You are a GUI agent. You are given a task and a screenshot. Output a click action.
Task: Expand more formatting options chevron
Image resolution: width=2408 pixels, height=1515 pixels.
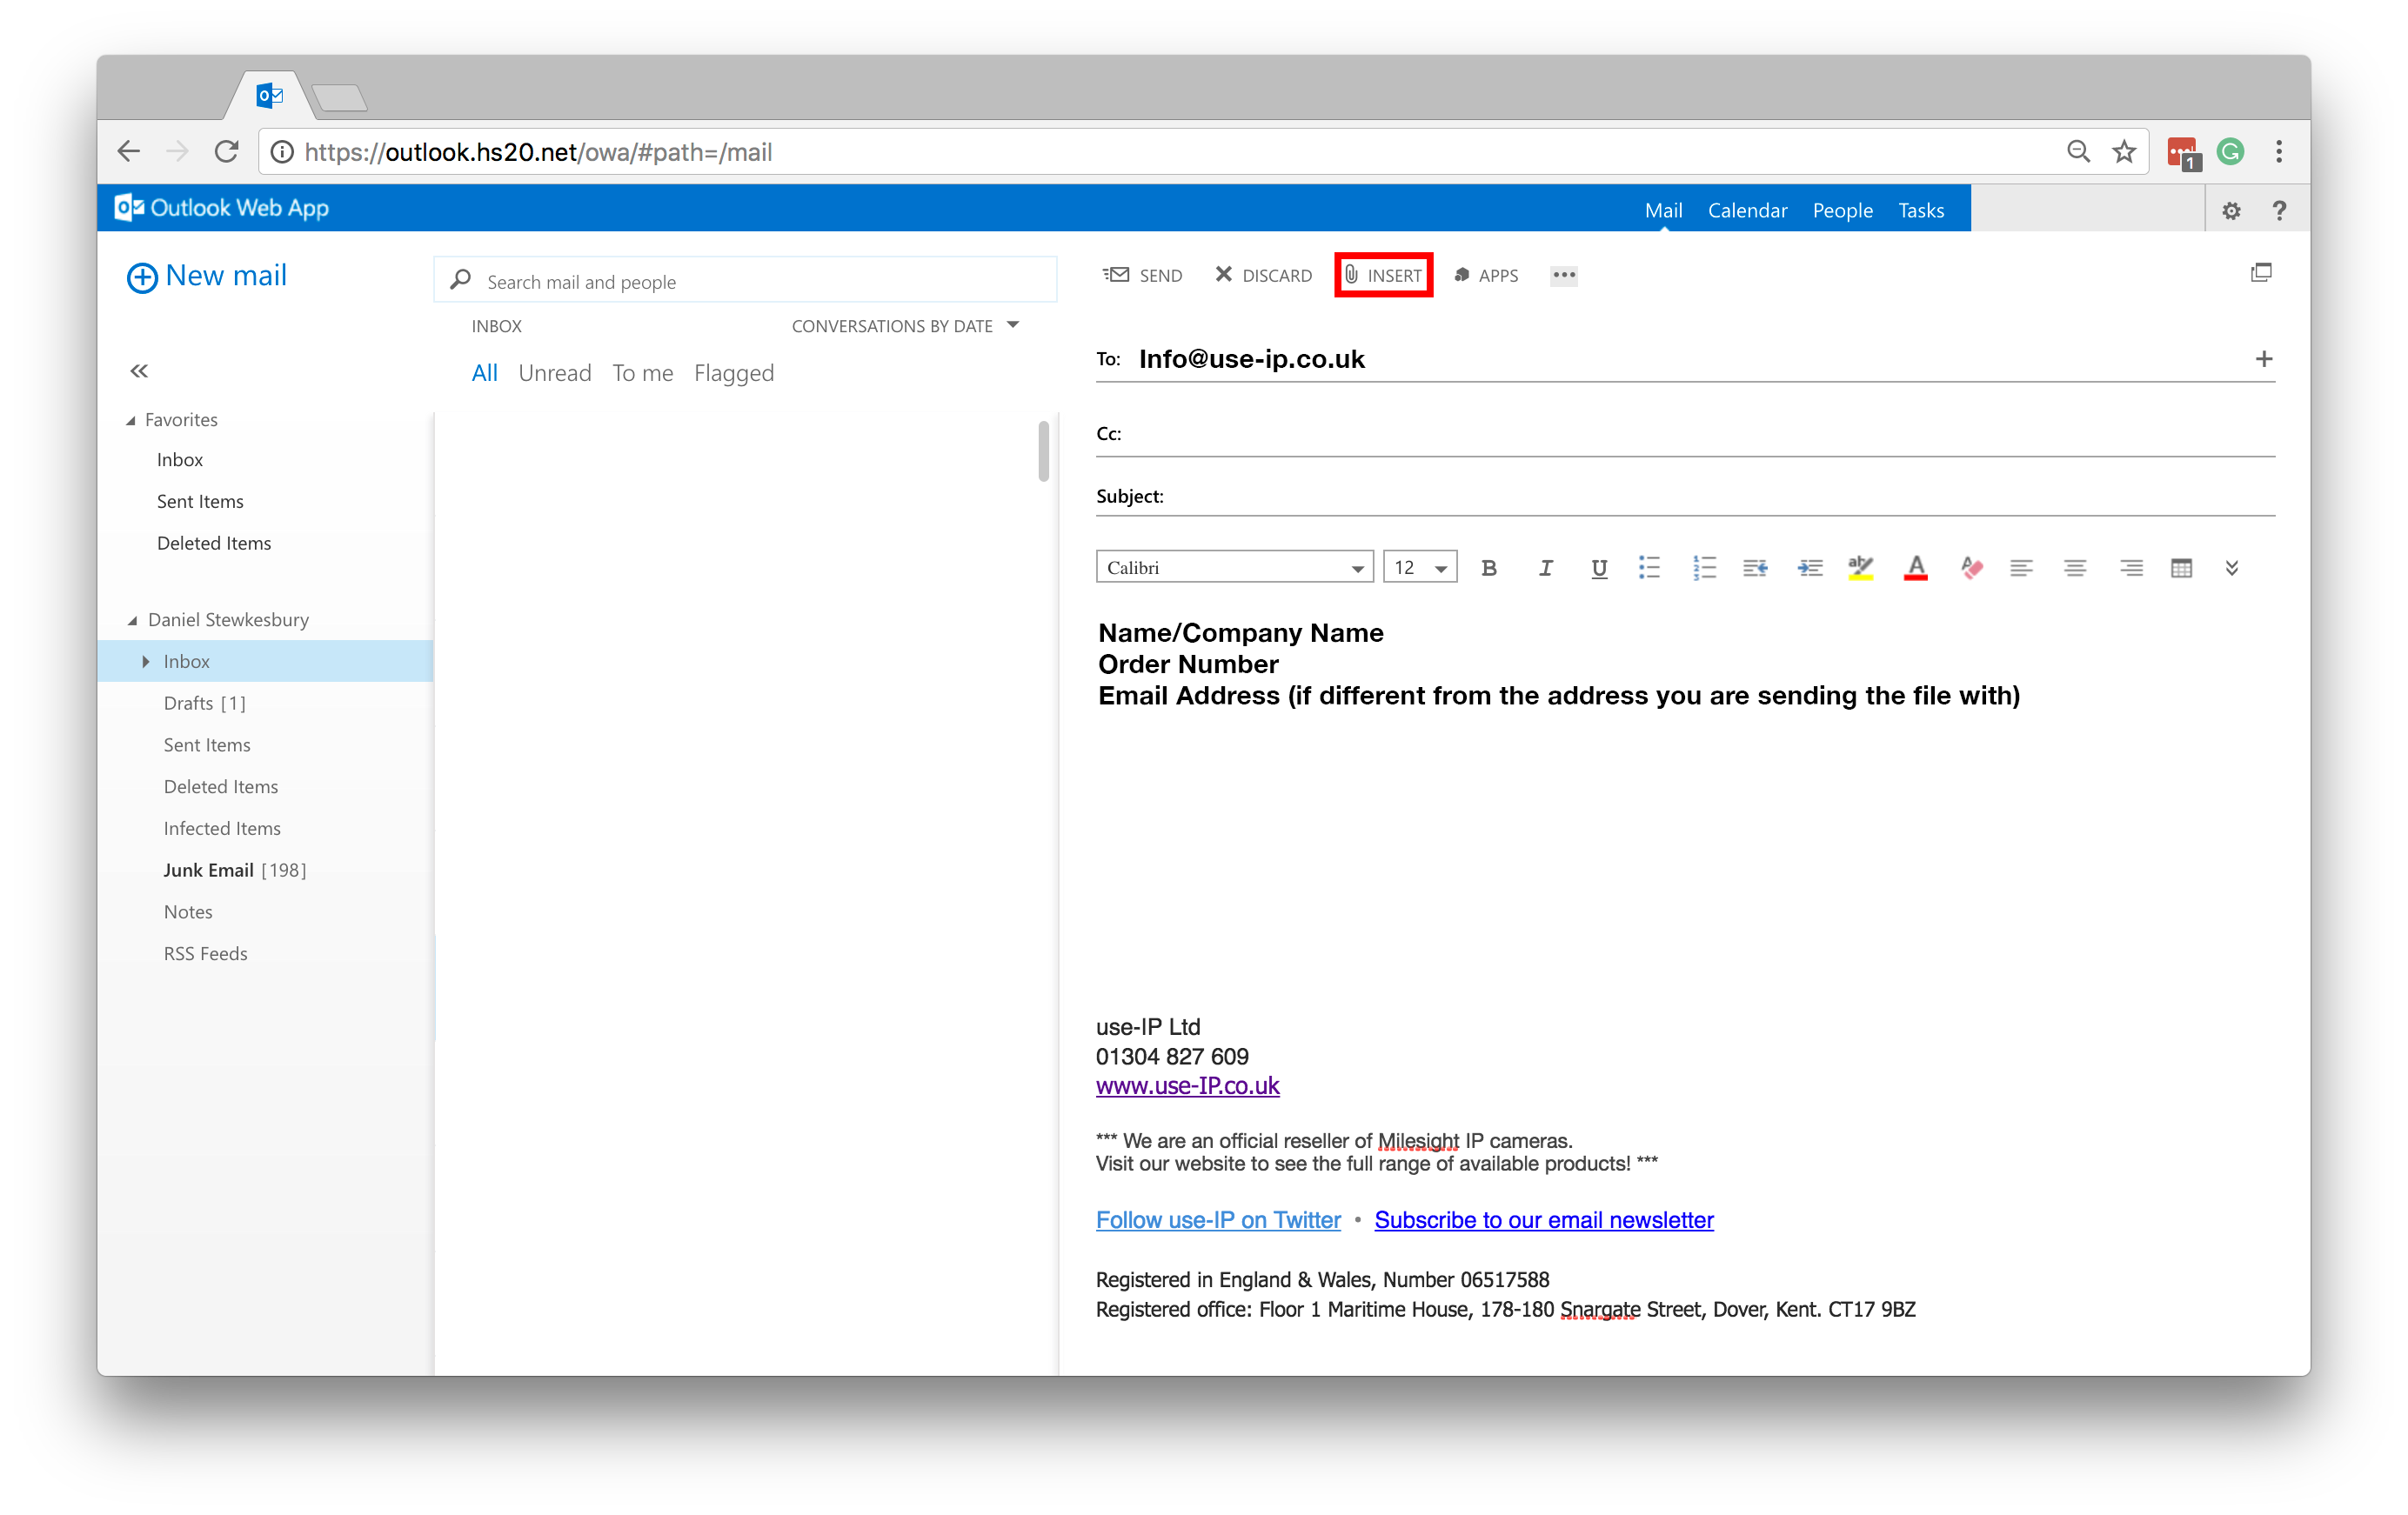[x=2232, y=567]
